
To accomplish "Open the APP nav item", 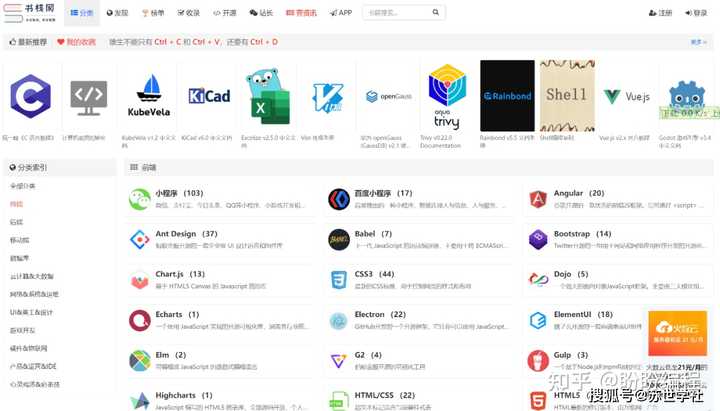I will pyautogui.click(x=341, y=13).
